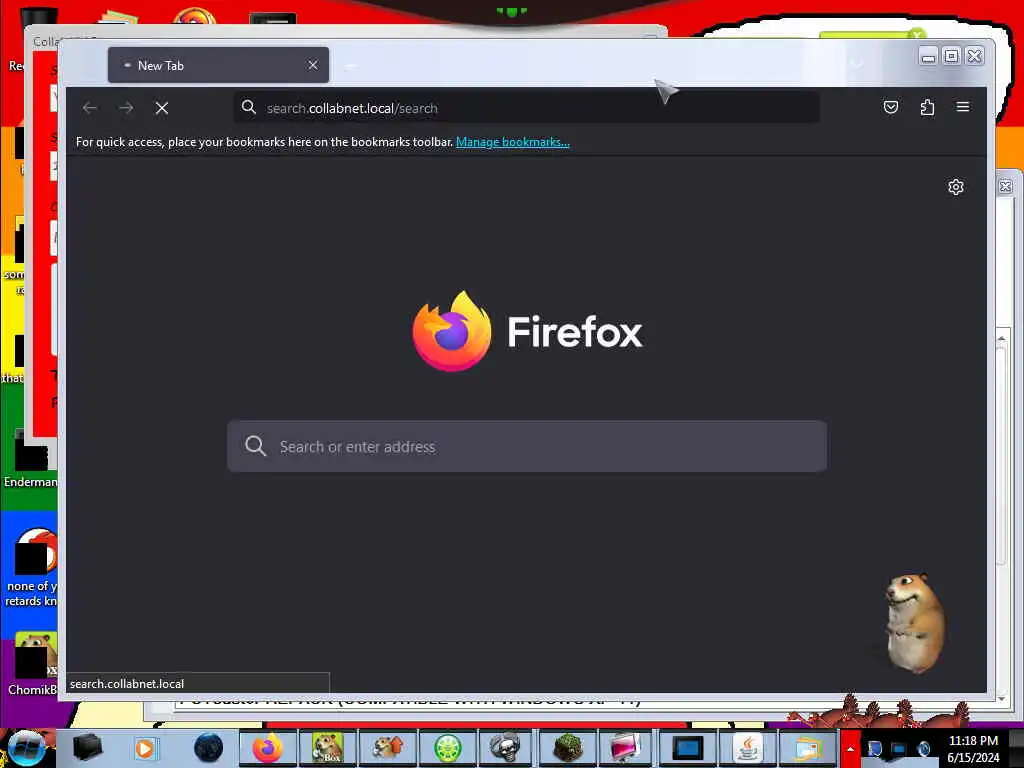The width and height of the screenshot is (1024, 768).
Task: Open the ChomikB desktop icon
Action: coord(33,665)
